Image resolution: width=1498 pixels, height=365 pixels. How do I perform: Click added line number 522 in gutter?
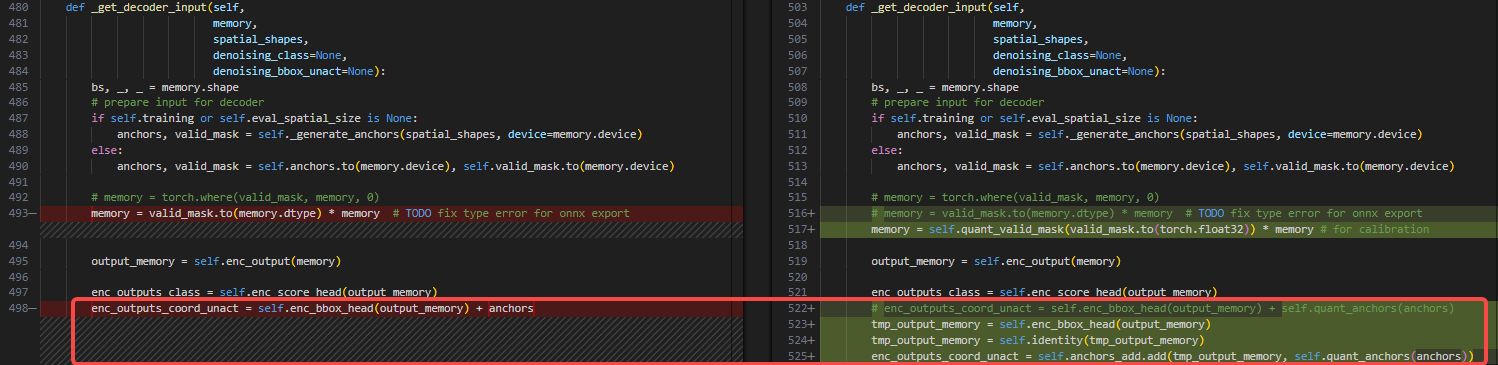pos(797,308)
